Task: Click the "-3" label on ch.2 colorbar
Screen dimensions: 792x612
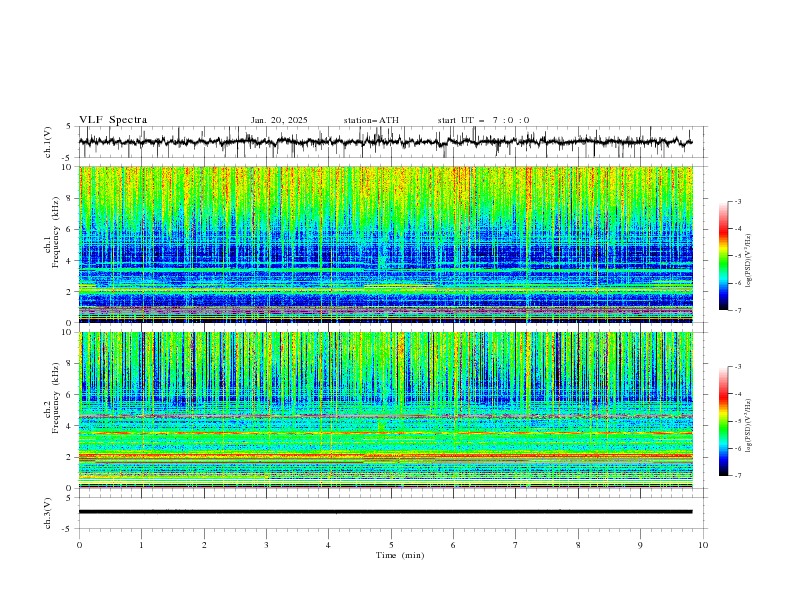Action: coord(738,367)
